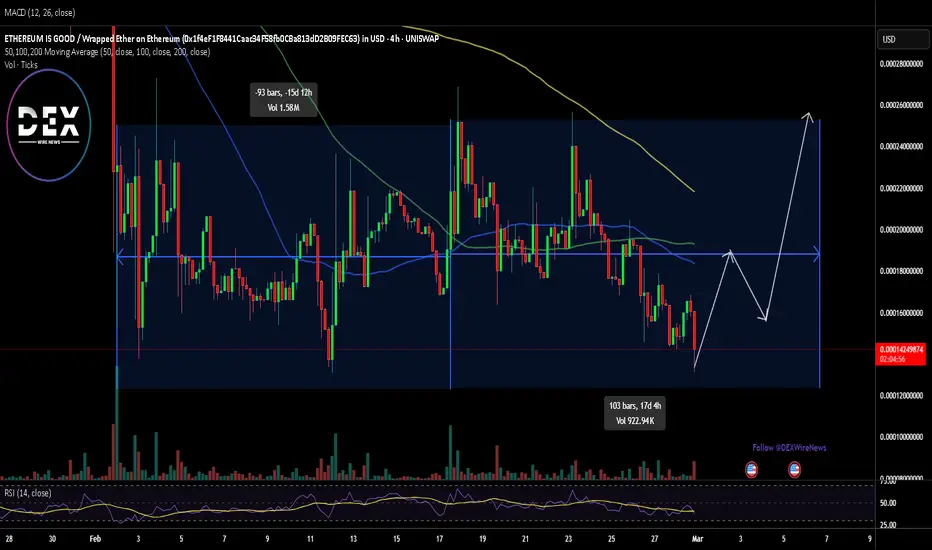This screenshot has height=550, width=932.
Task: Click the Follow @DEXWireNews text
Action: click(x=789, y=448)
